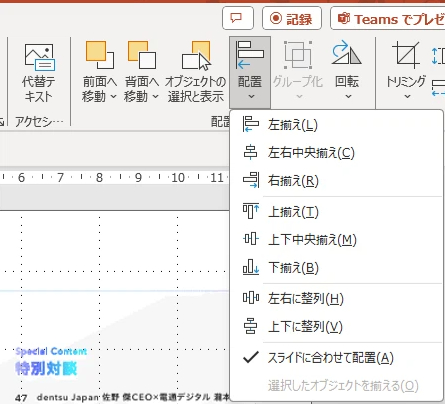Click the 記録 record button
This screenshot has width=445, height=404.
[292, 18]
